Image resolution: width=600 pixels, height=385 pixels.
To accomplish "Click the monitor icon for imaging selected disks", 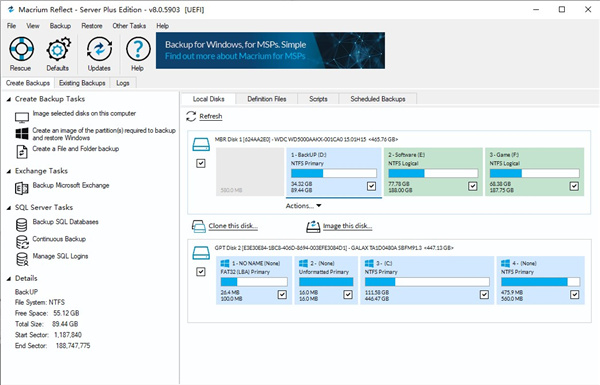I will pos(22,117).
